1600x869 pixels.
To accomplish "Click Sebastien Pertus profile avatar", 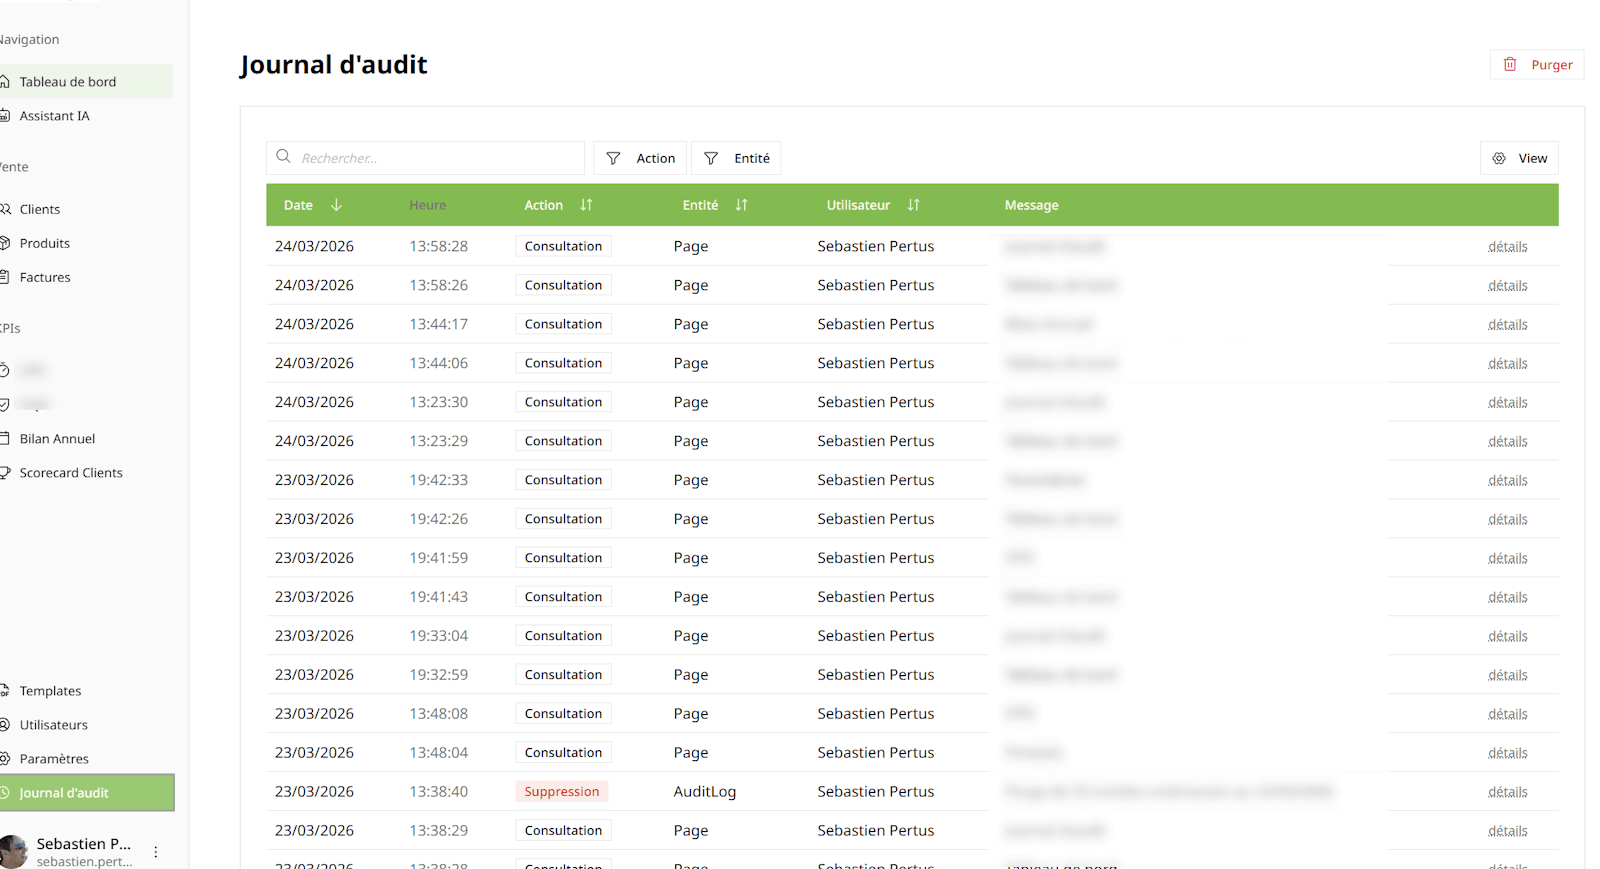I will coord(14,851).
